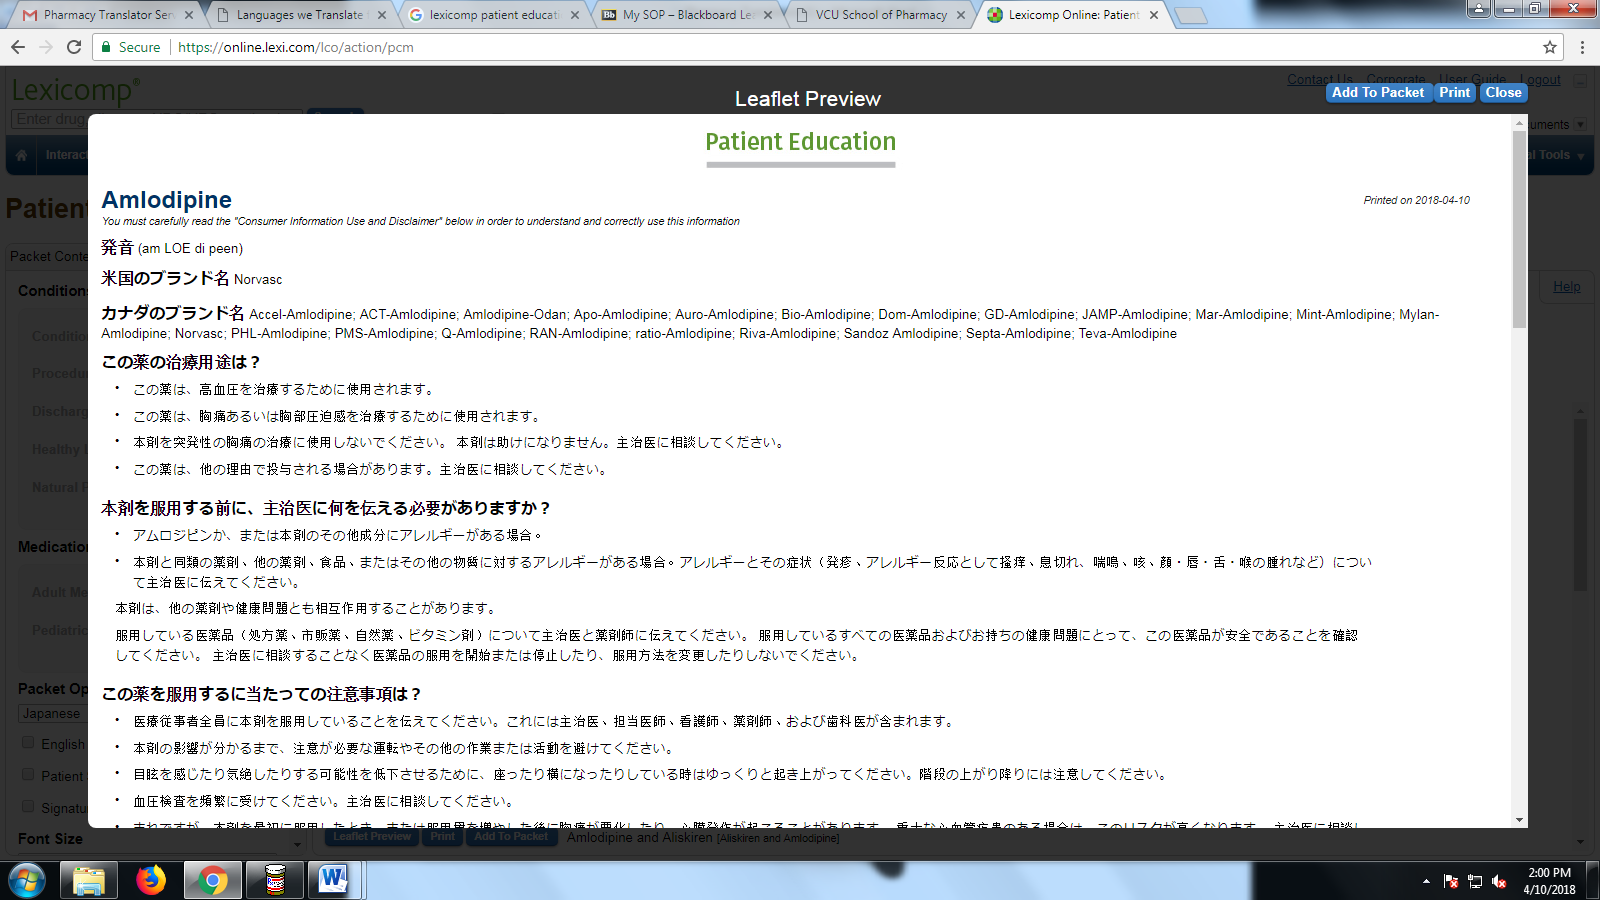The image size is (1600, 900).
Task: Switch to the My SOP Blackboard tab
Action: 687,15
